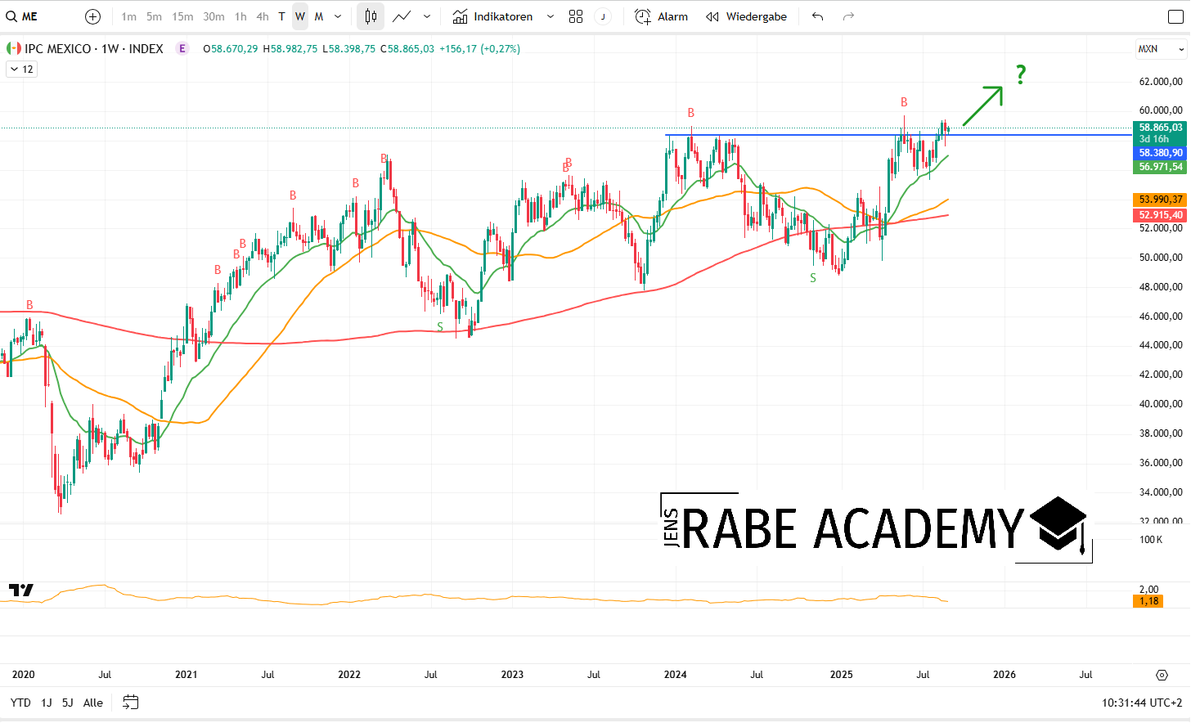
Task: Create an alert with the Alarm clock icon
Action: (x=643, y=16)
